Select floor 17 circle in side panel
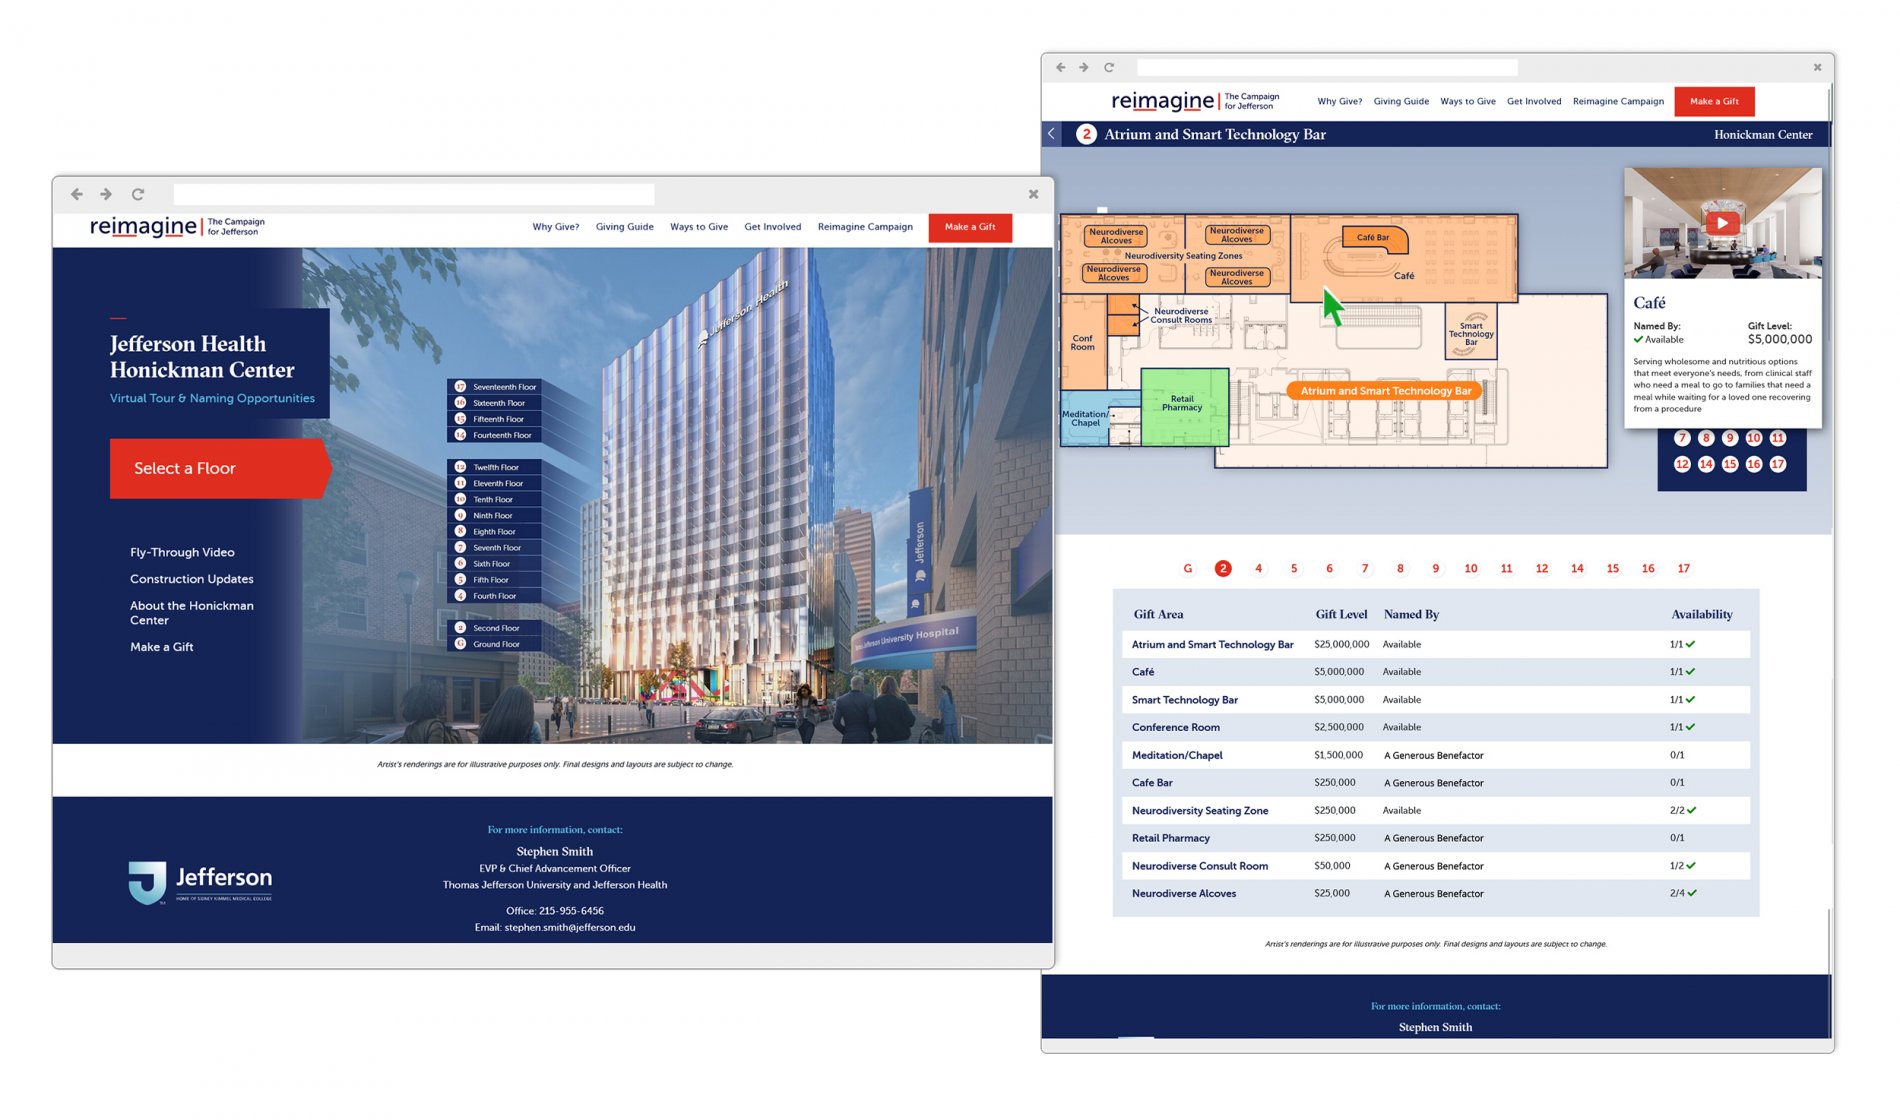This screenshot has width=1900, height=1120. pos(1778,464)
